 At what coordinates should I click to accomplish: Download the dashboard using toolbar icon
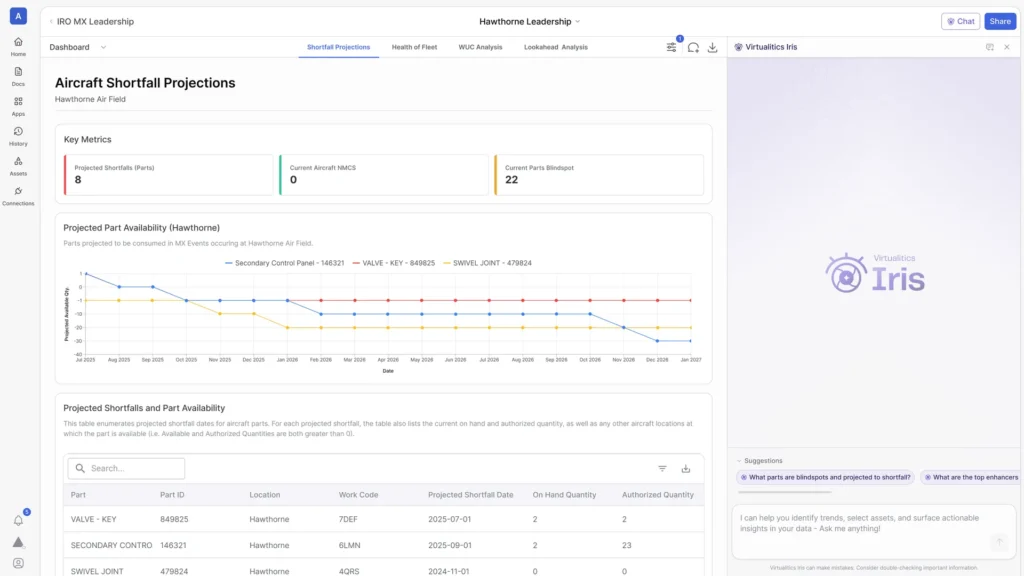pos(713,47)
